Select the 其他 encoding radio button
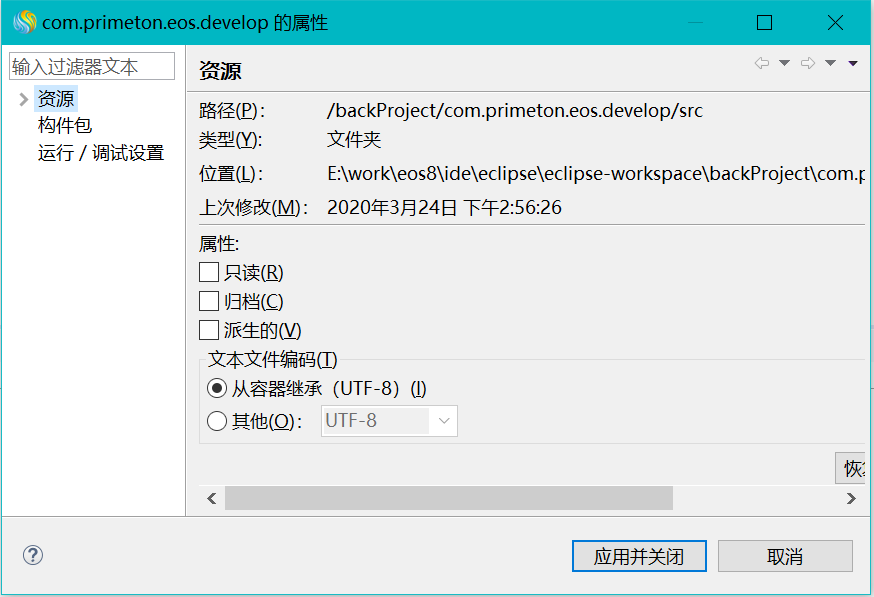874x597 pixels. pyautogui.click(x=216, y=421)
